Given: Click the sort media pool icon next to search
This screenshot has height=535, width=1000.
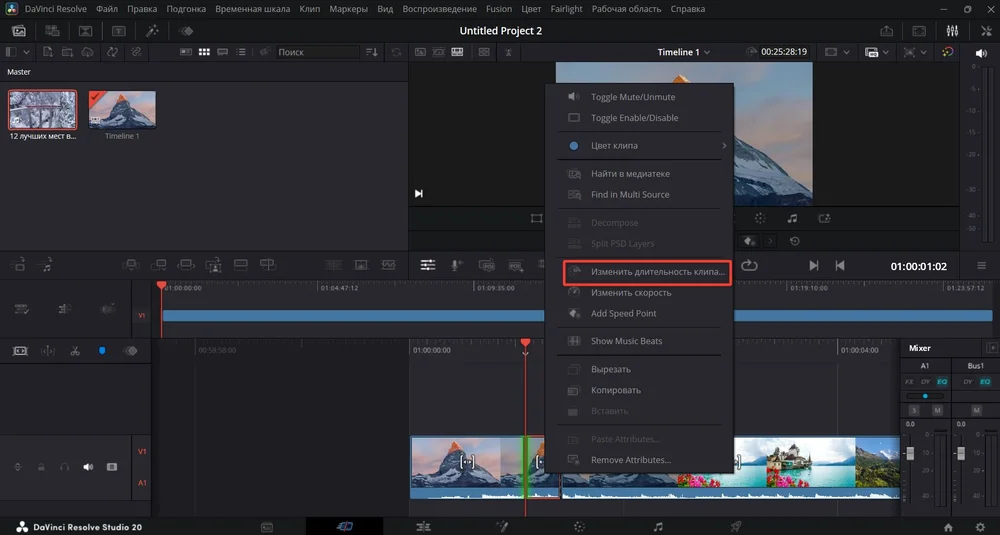Looking at the screenshot, I should [373, 52].
